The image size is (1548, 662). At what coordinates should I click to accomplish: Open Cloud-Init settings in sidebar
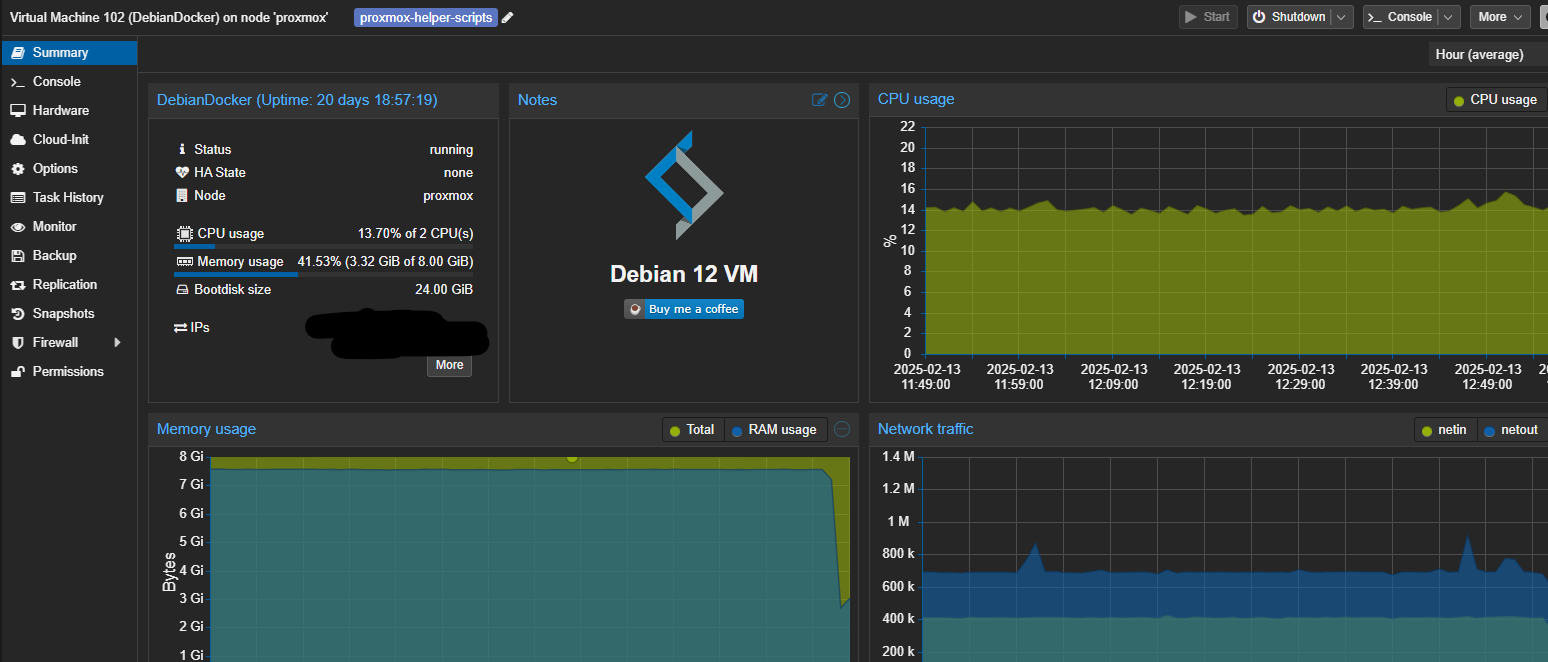(69, 140)
